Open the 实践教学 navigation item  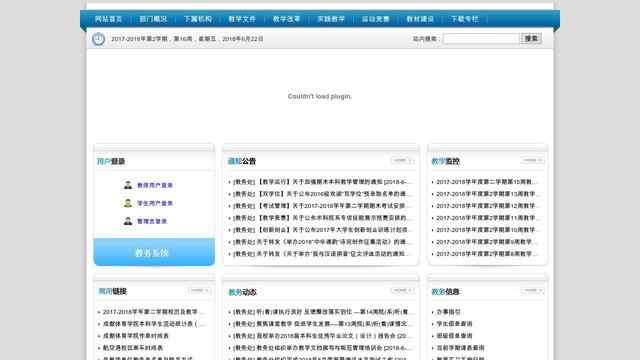[x=331, y=19]
